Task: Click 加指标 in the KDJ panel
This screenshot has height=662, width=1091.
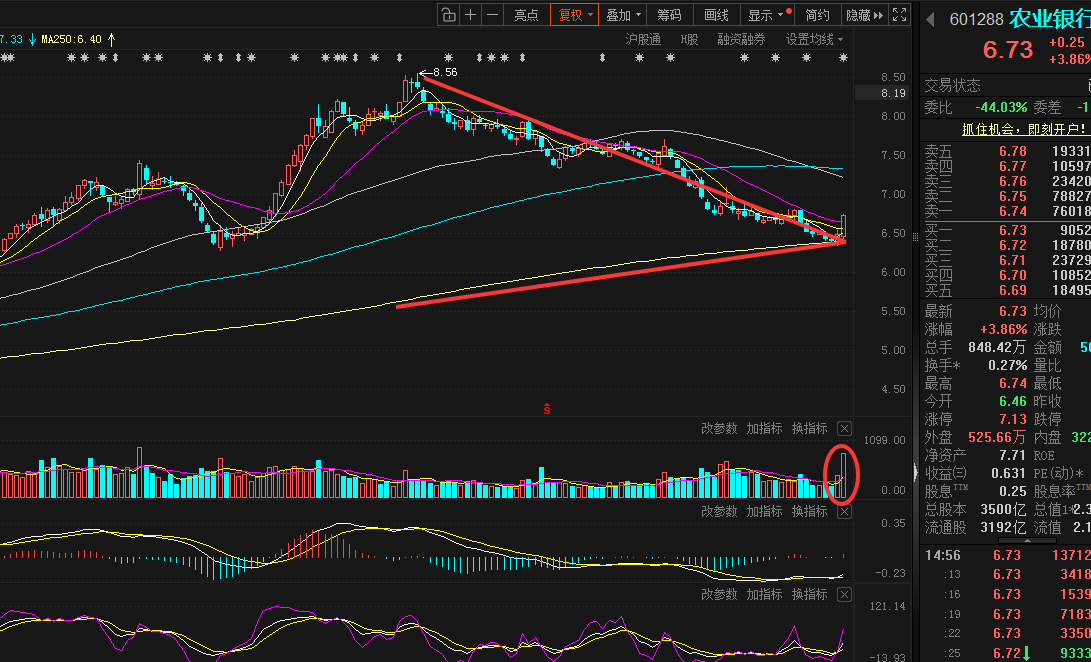Action: [765, 594]
